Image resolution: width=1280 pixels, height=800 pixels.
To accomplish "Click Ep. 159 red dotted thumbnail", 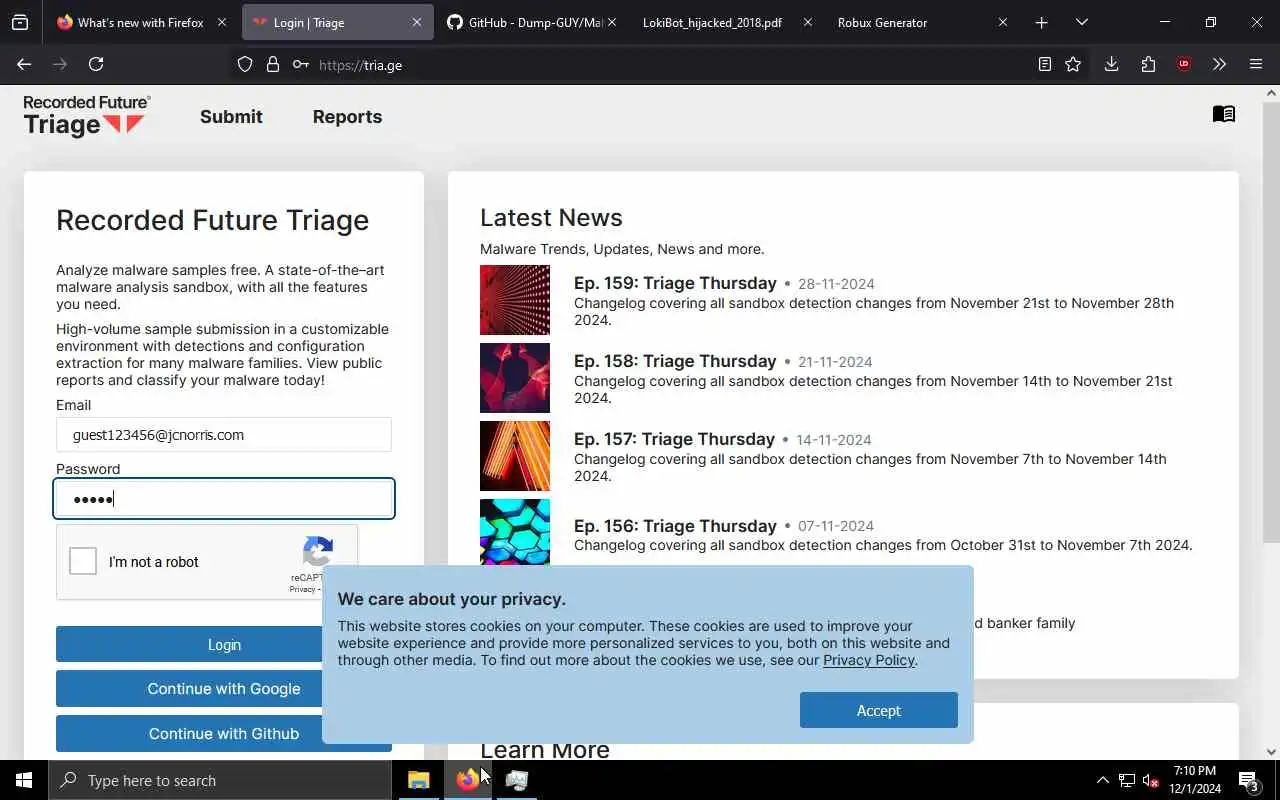I will pos(515,300).
